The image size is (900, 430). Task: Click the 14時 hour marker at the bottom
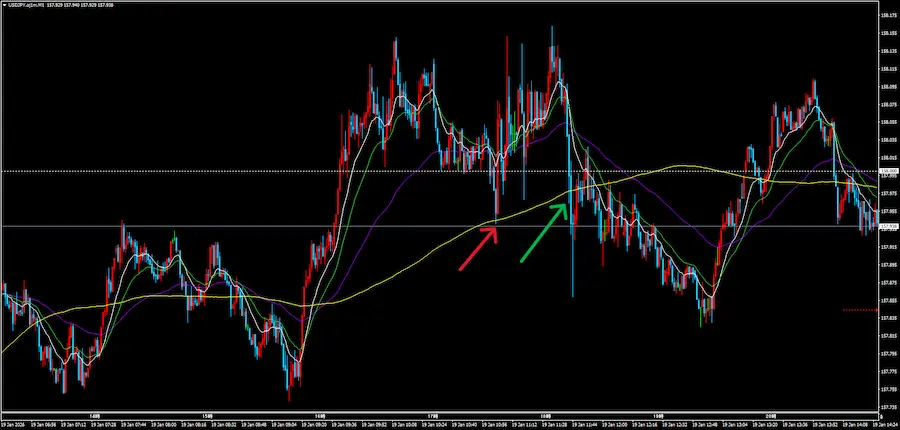coord(95,415)
